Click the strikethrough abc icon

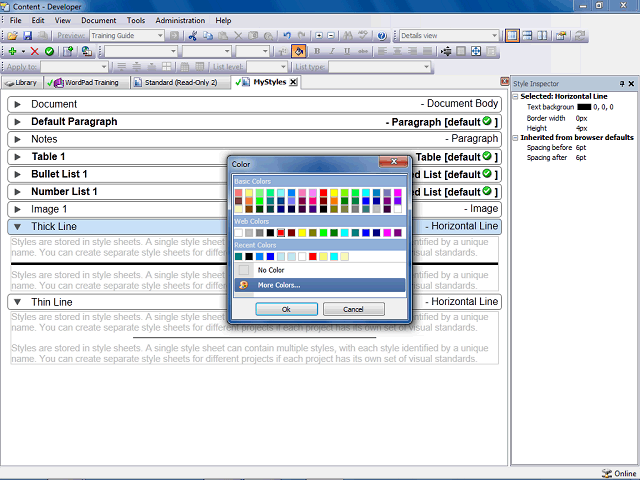point(362,51)
